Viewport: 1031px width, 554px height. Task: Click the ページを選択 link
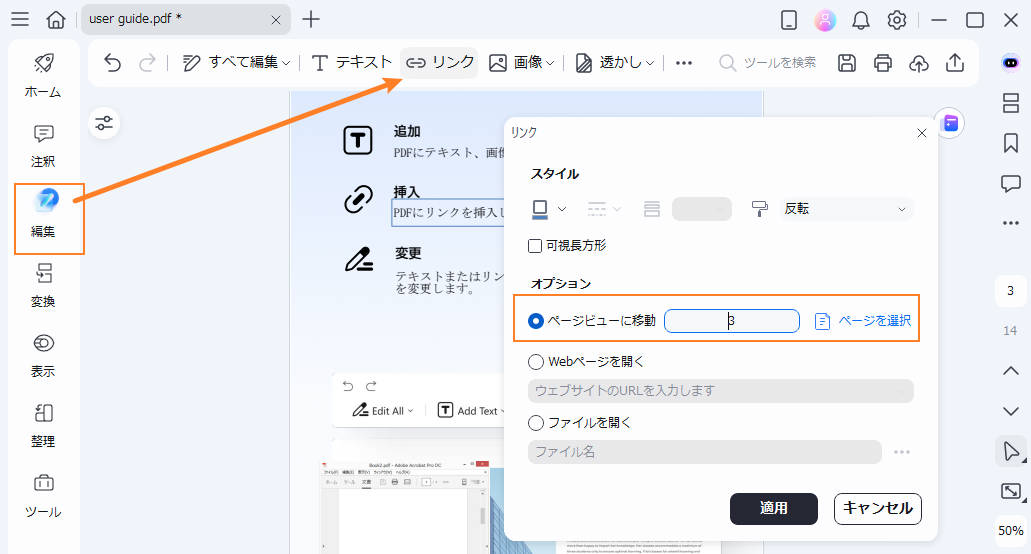863,321
